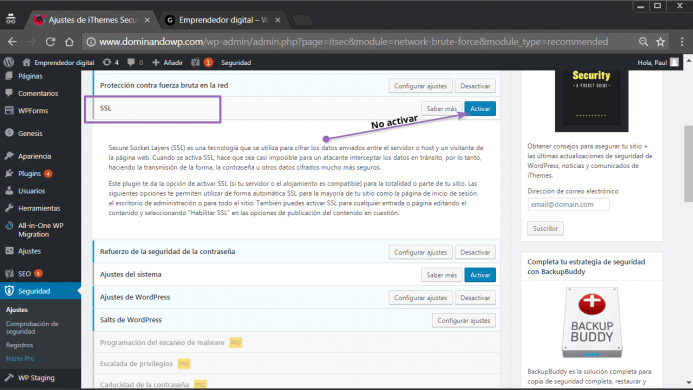
Task: Click Saber más for SSL
Action: coord(442,108)
